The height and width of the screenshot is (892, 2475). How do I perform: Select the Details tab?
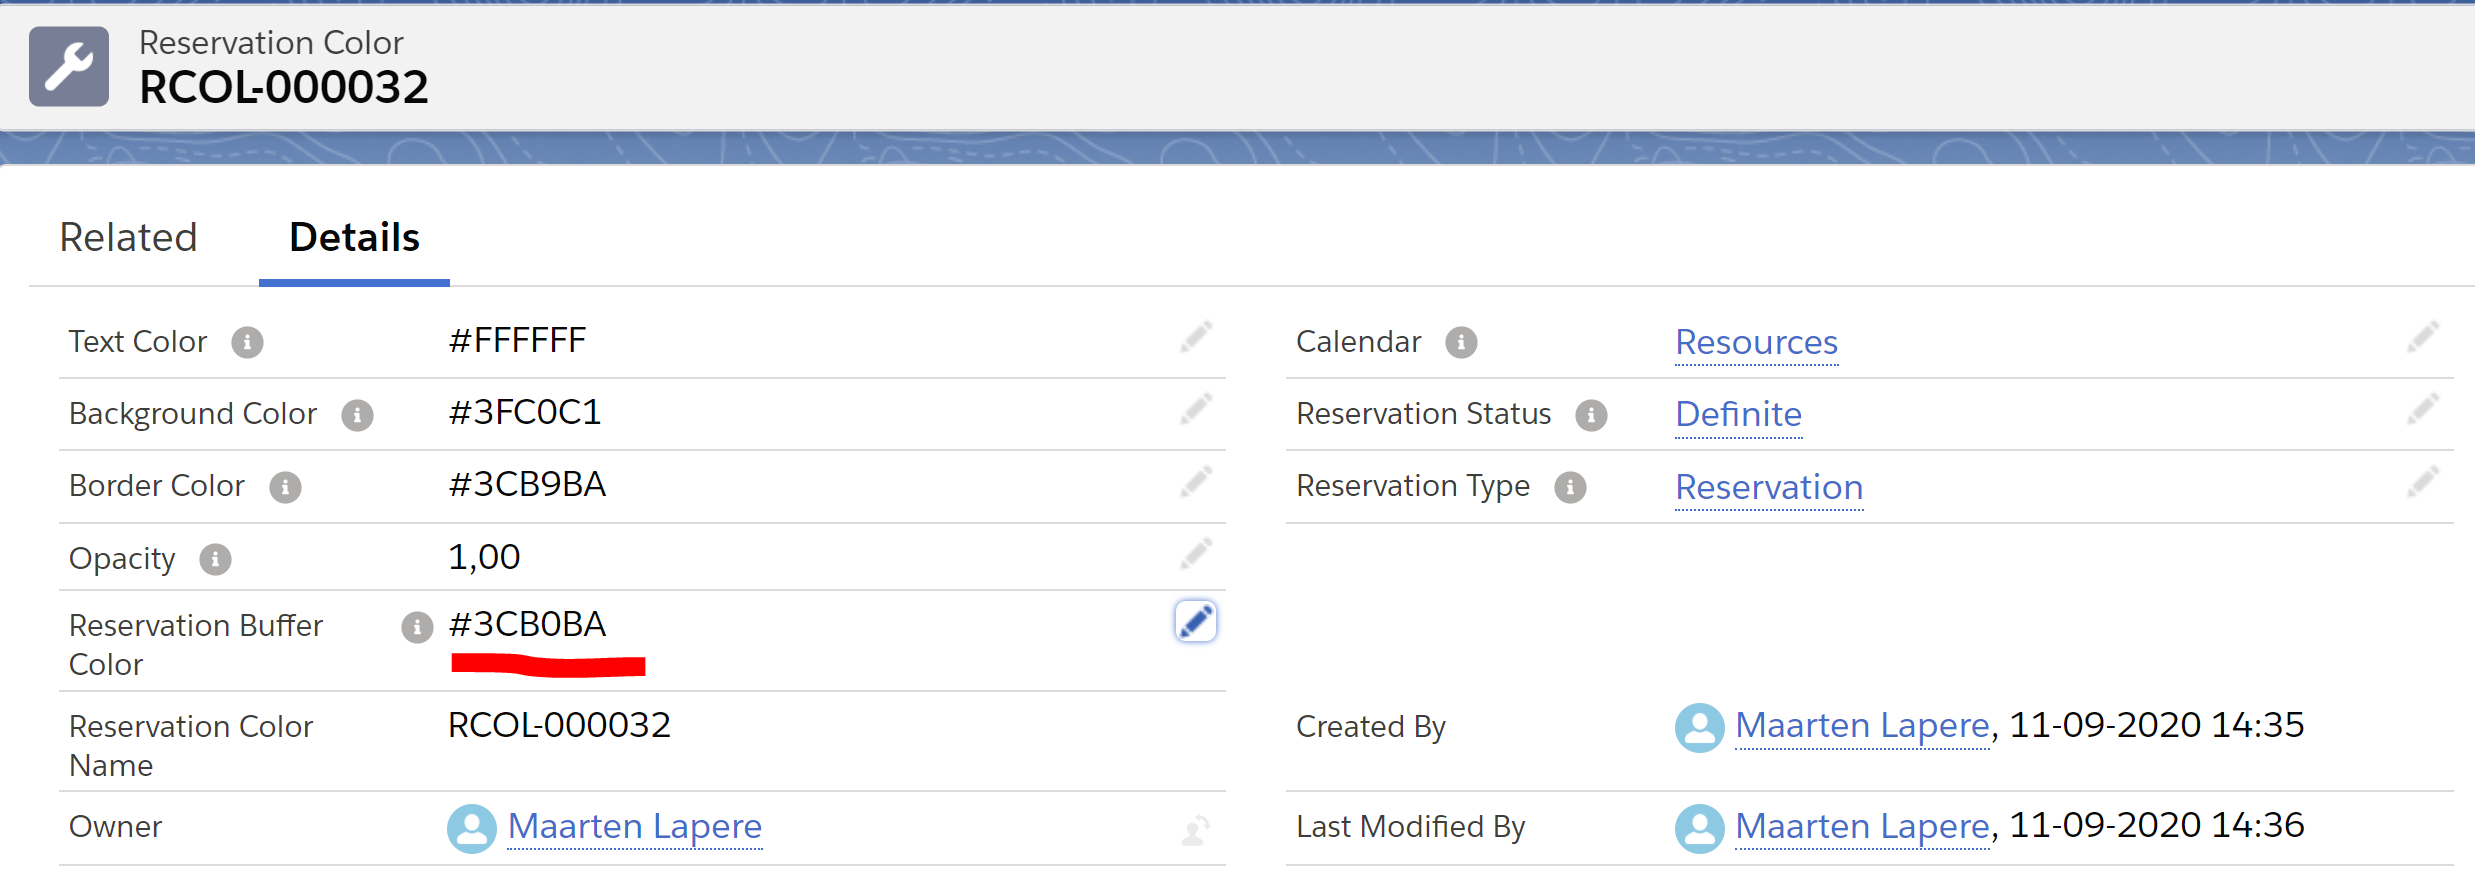pos(354,238)
